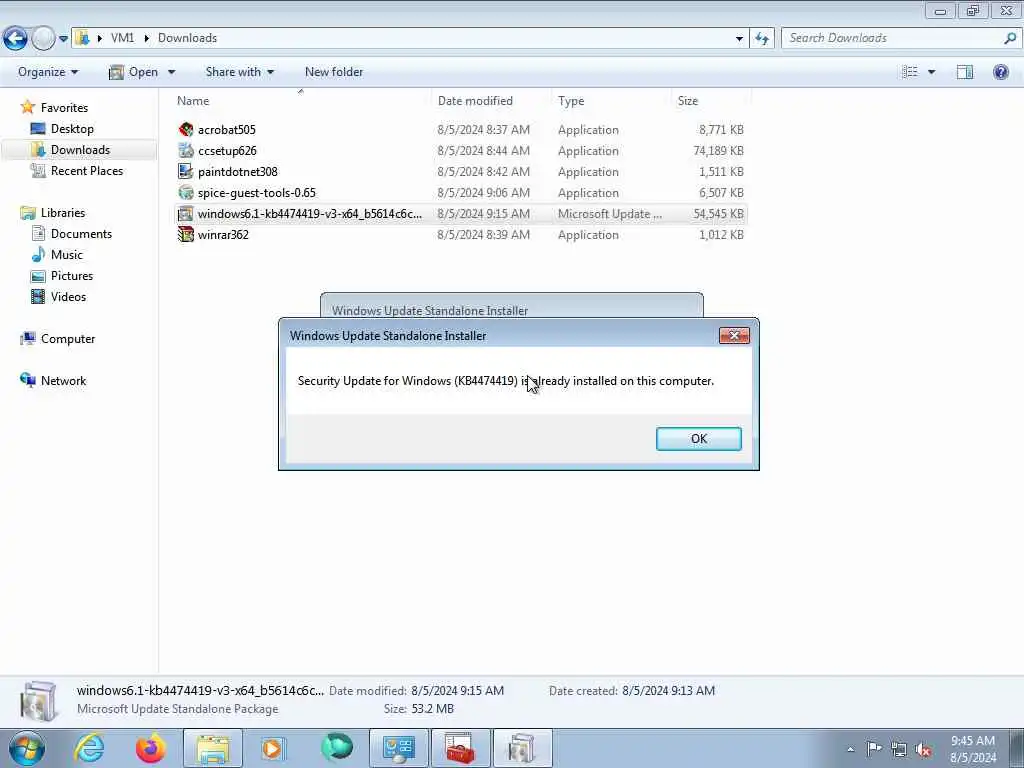
Task: Click OK in the installer dialog
Action: point(698,439)
